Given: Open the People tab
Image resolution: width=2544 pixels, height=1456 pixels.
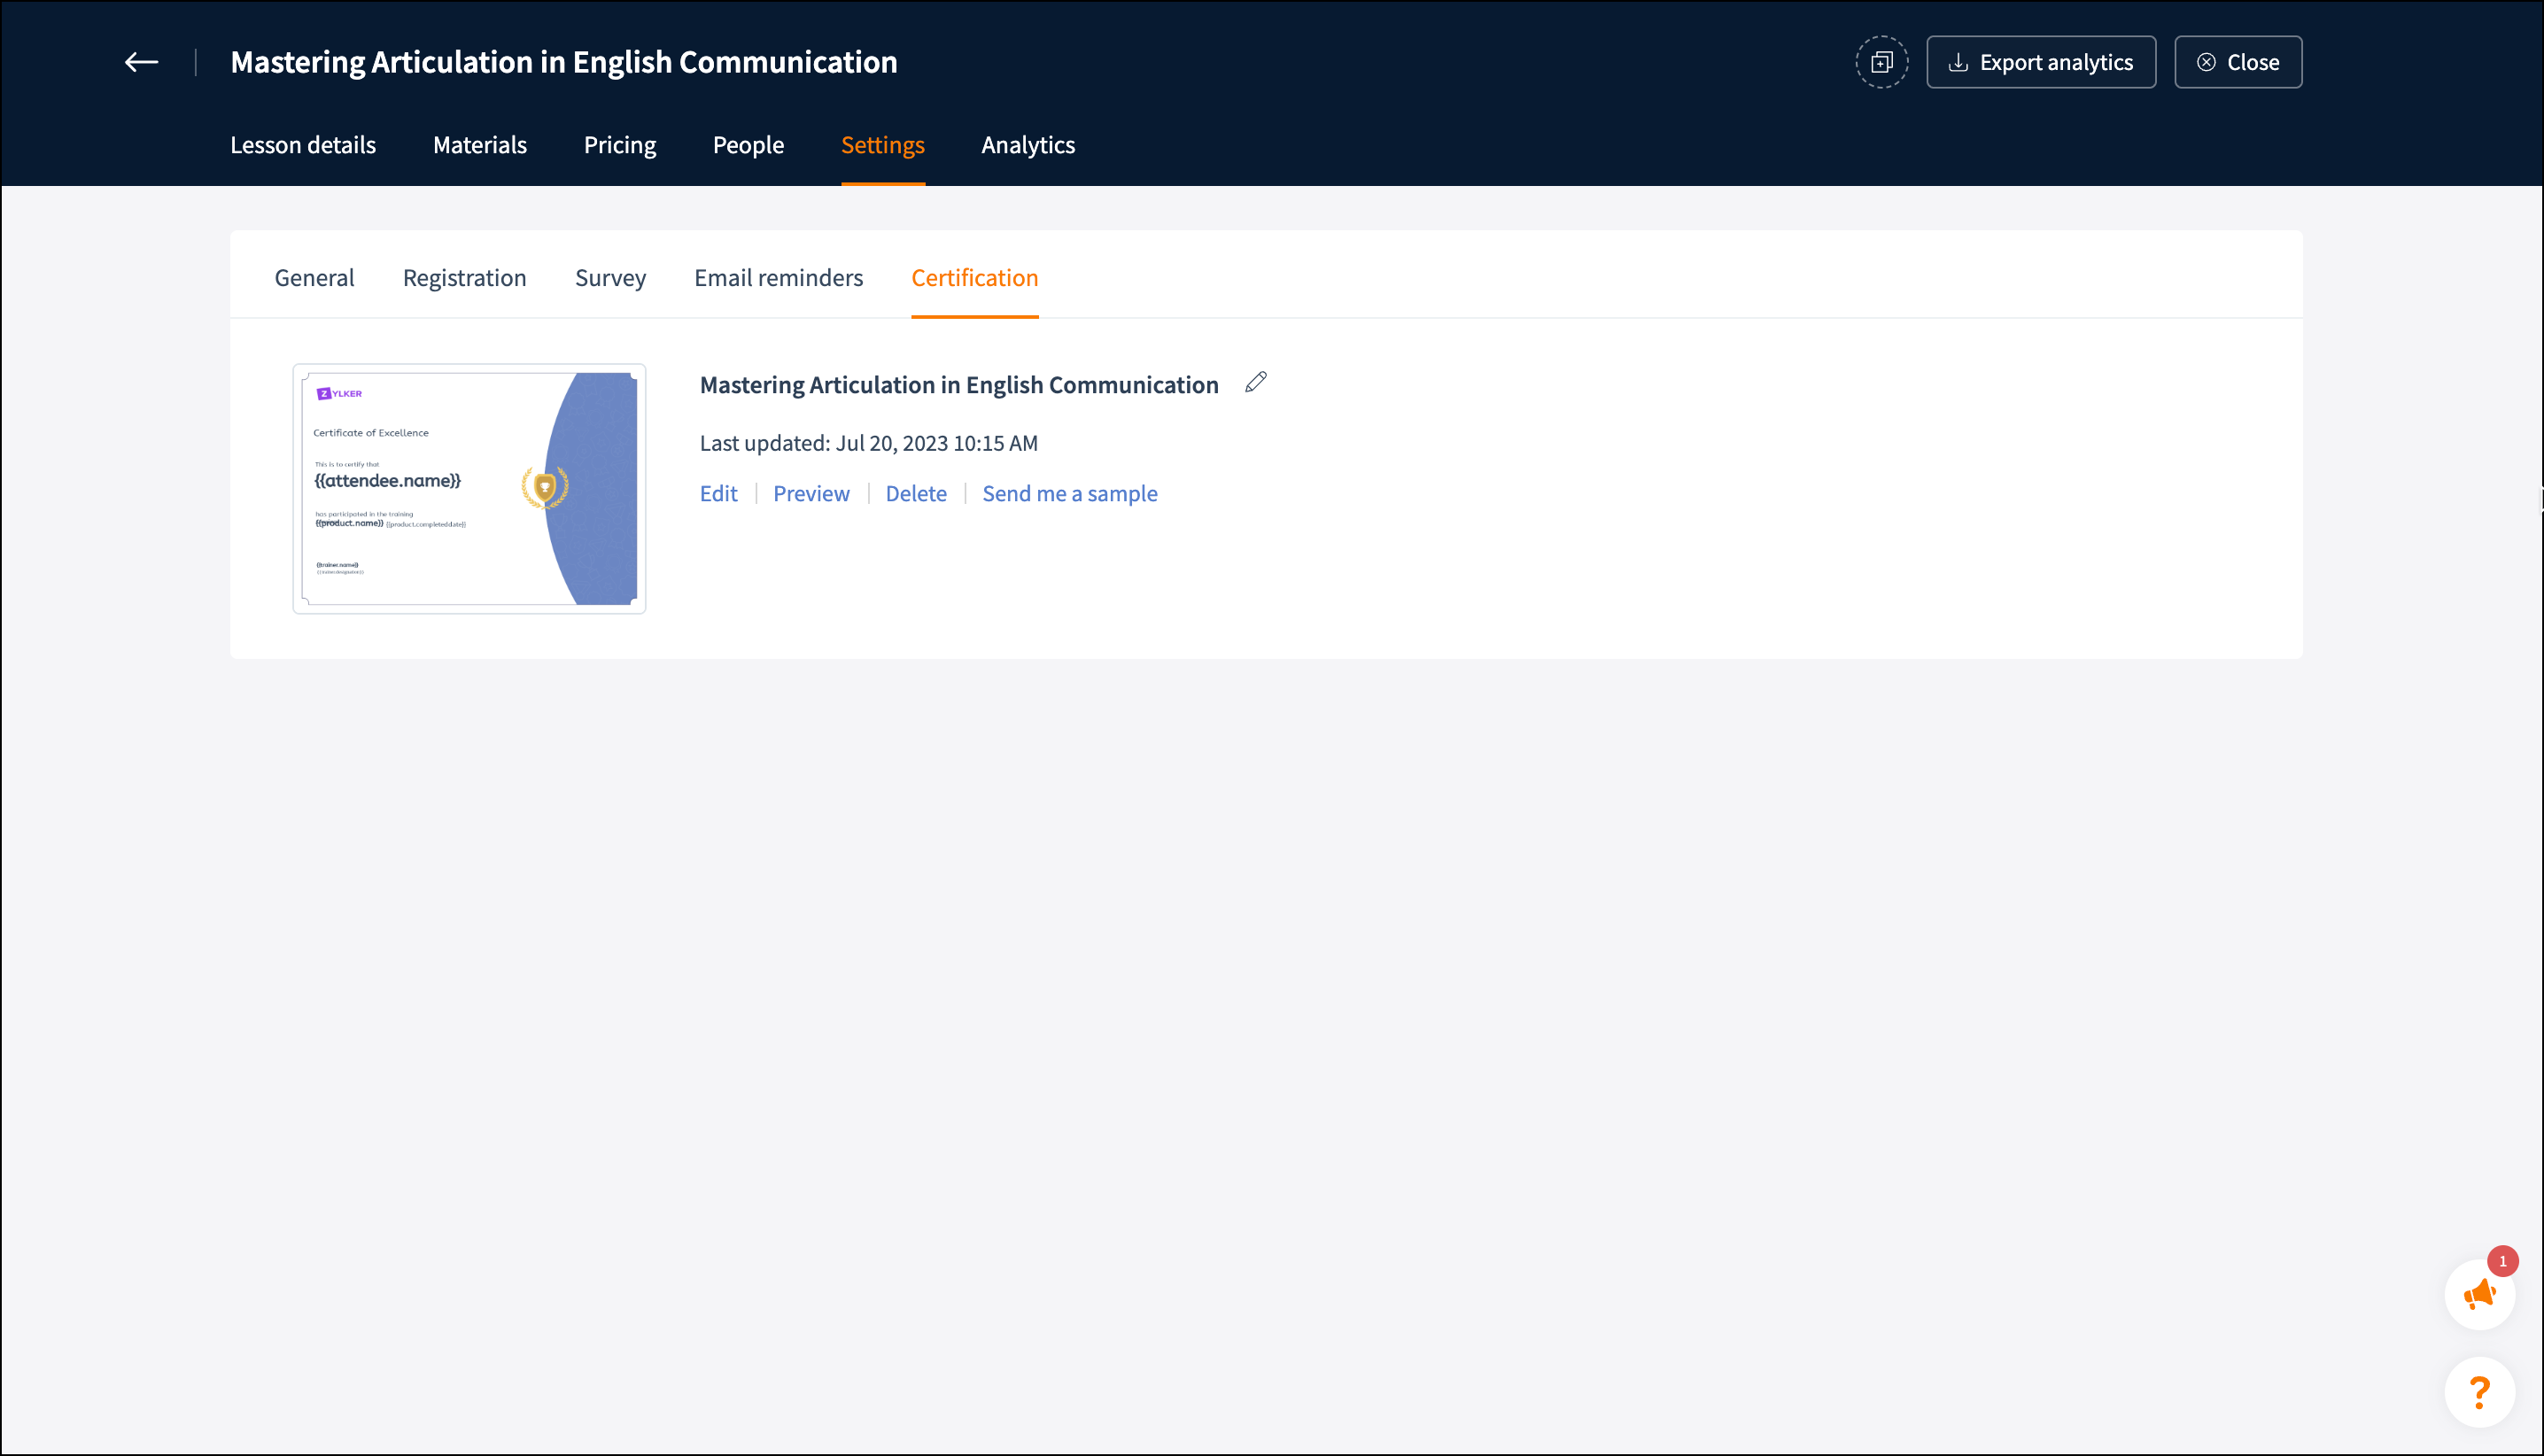Looking at the screenshot, I should coord(748,145).
